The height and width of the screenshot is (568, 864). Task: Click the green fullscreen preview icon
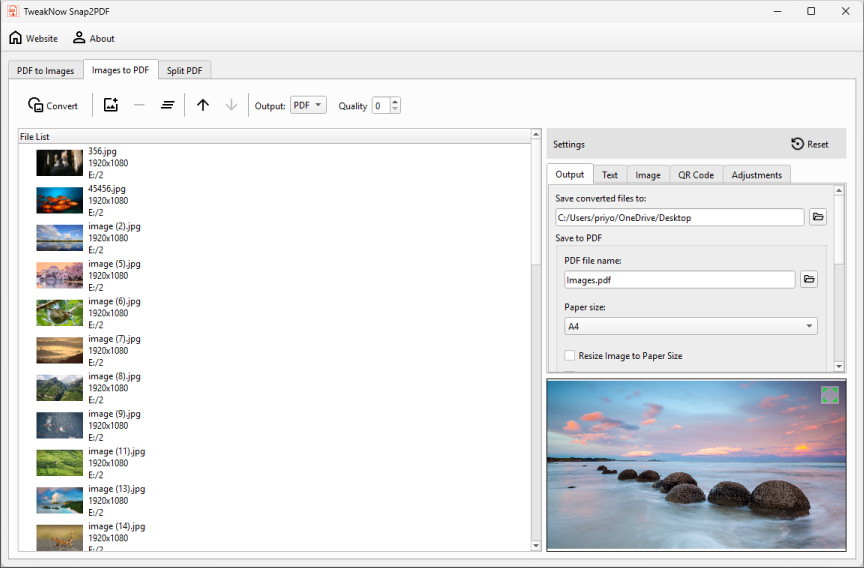[829, 394]
